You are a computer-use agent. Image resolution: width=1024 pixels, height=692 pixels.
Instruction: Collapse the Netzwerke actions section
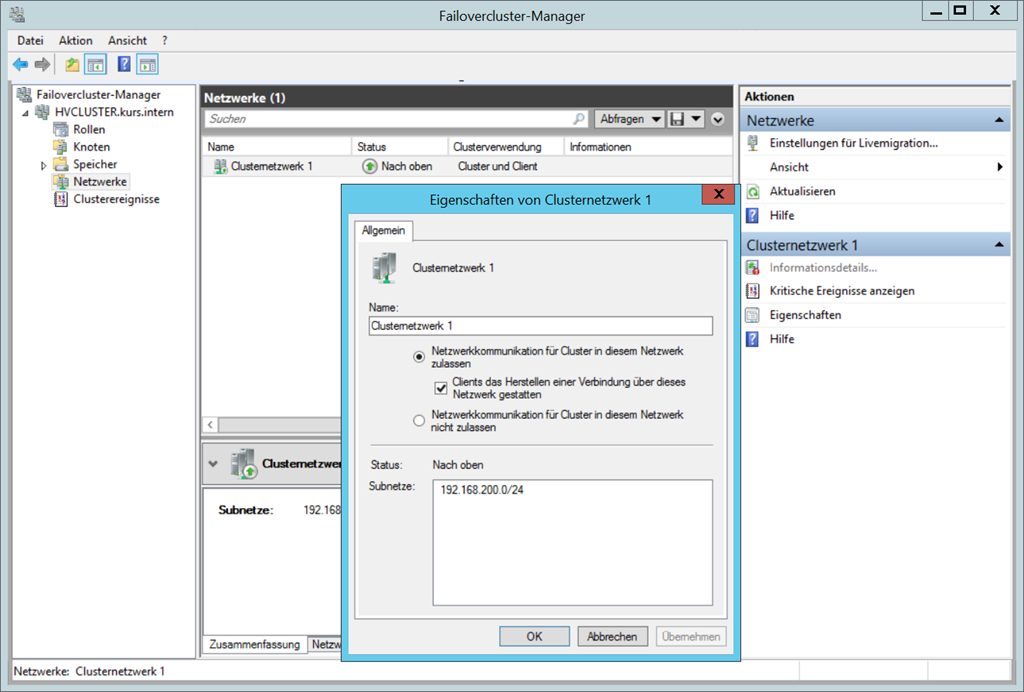[999, 120]
